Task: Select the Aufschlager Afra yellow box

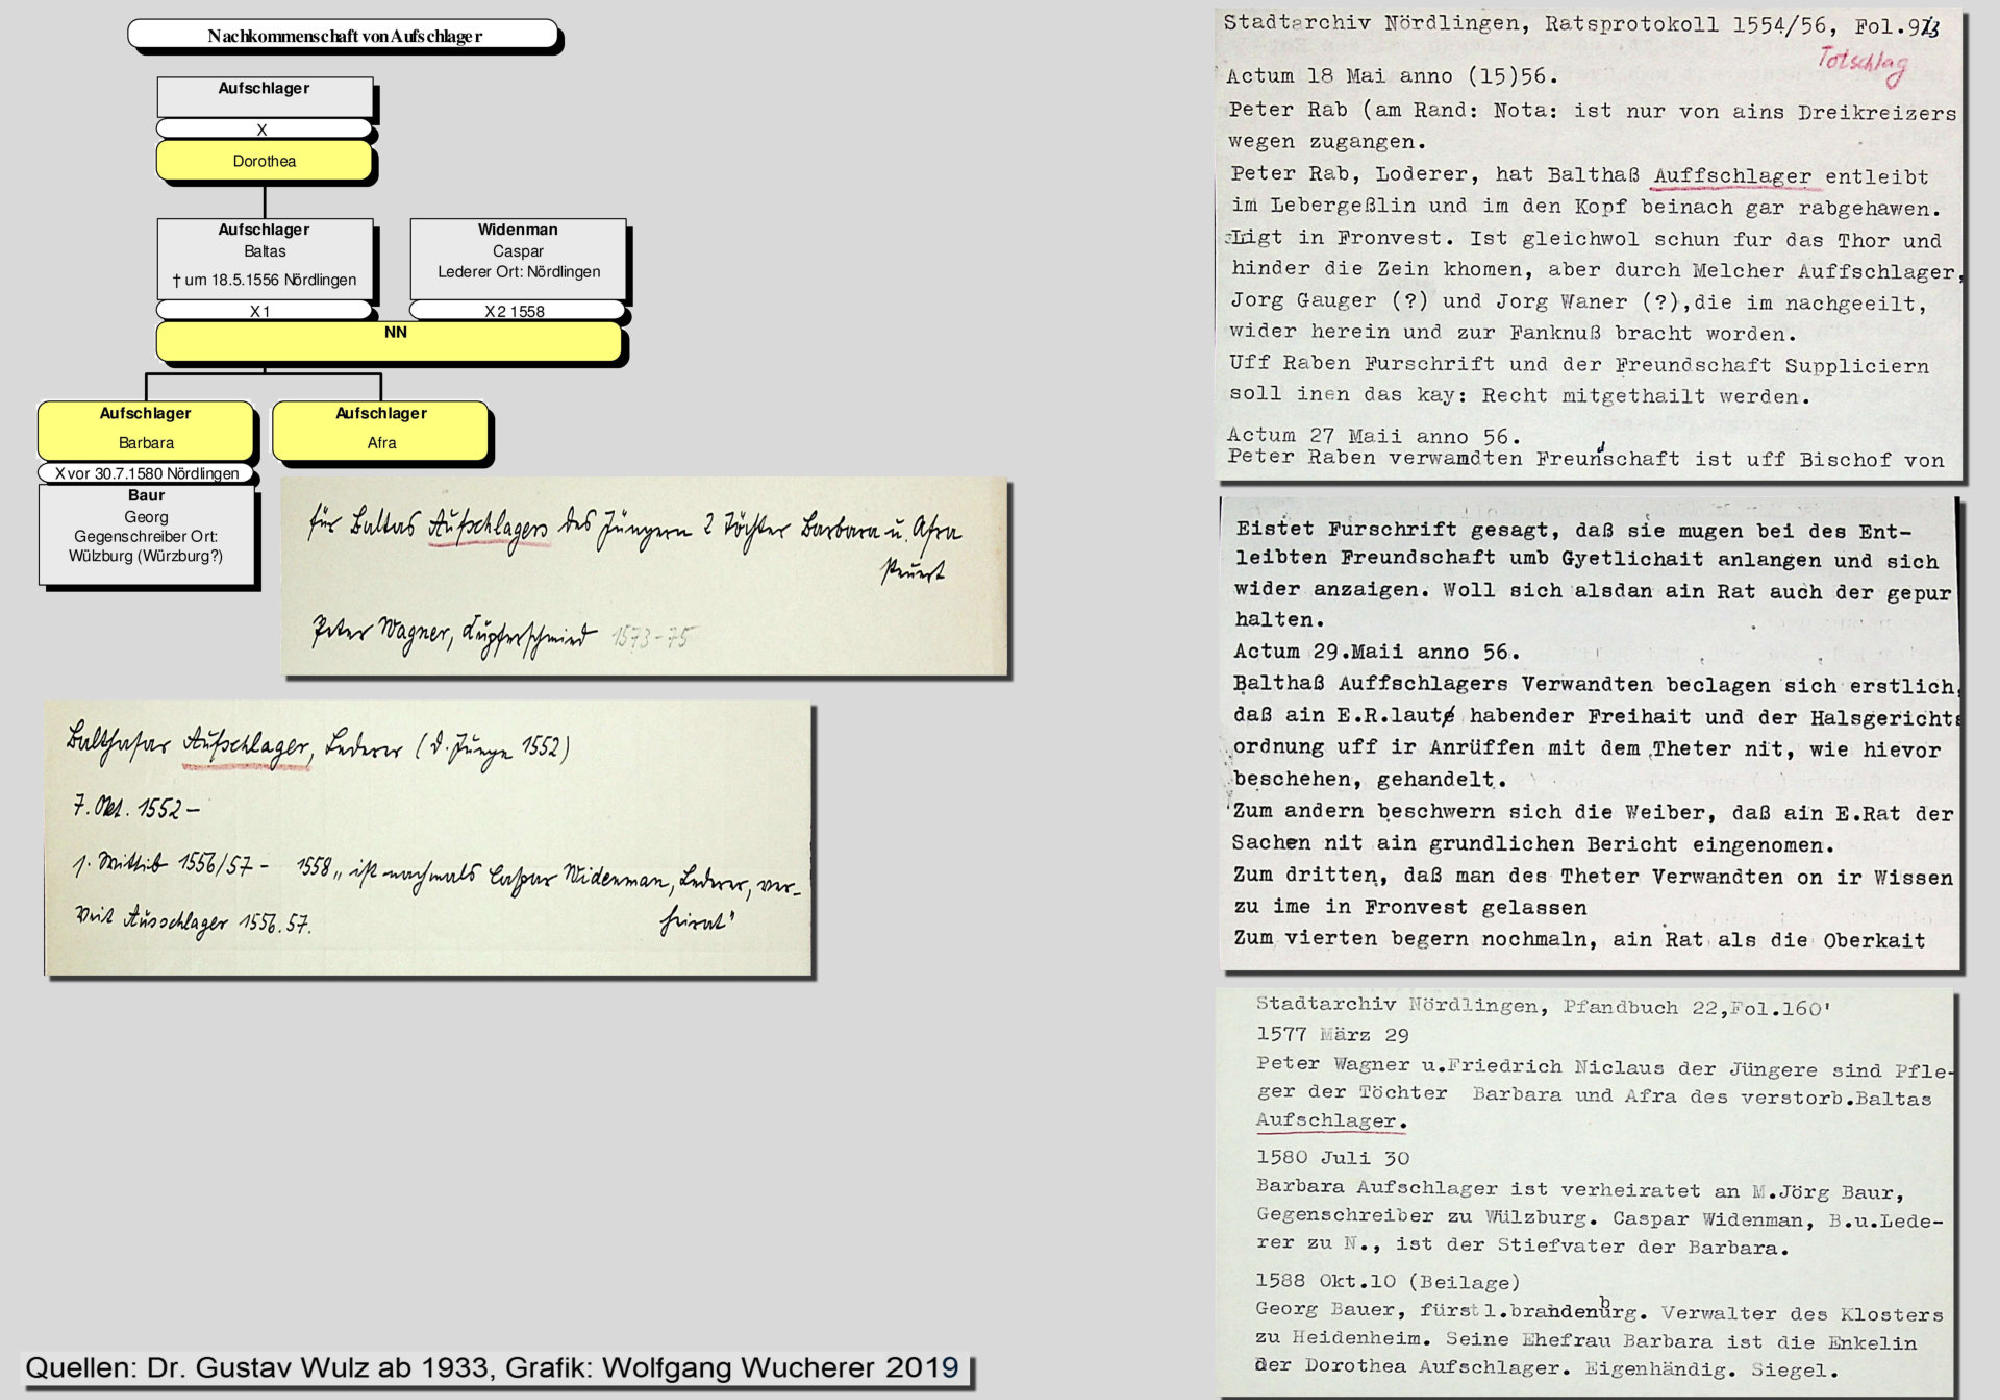Action: (x=381, y=430)
